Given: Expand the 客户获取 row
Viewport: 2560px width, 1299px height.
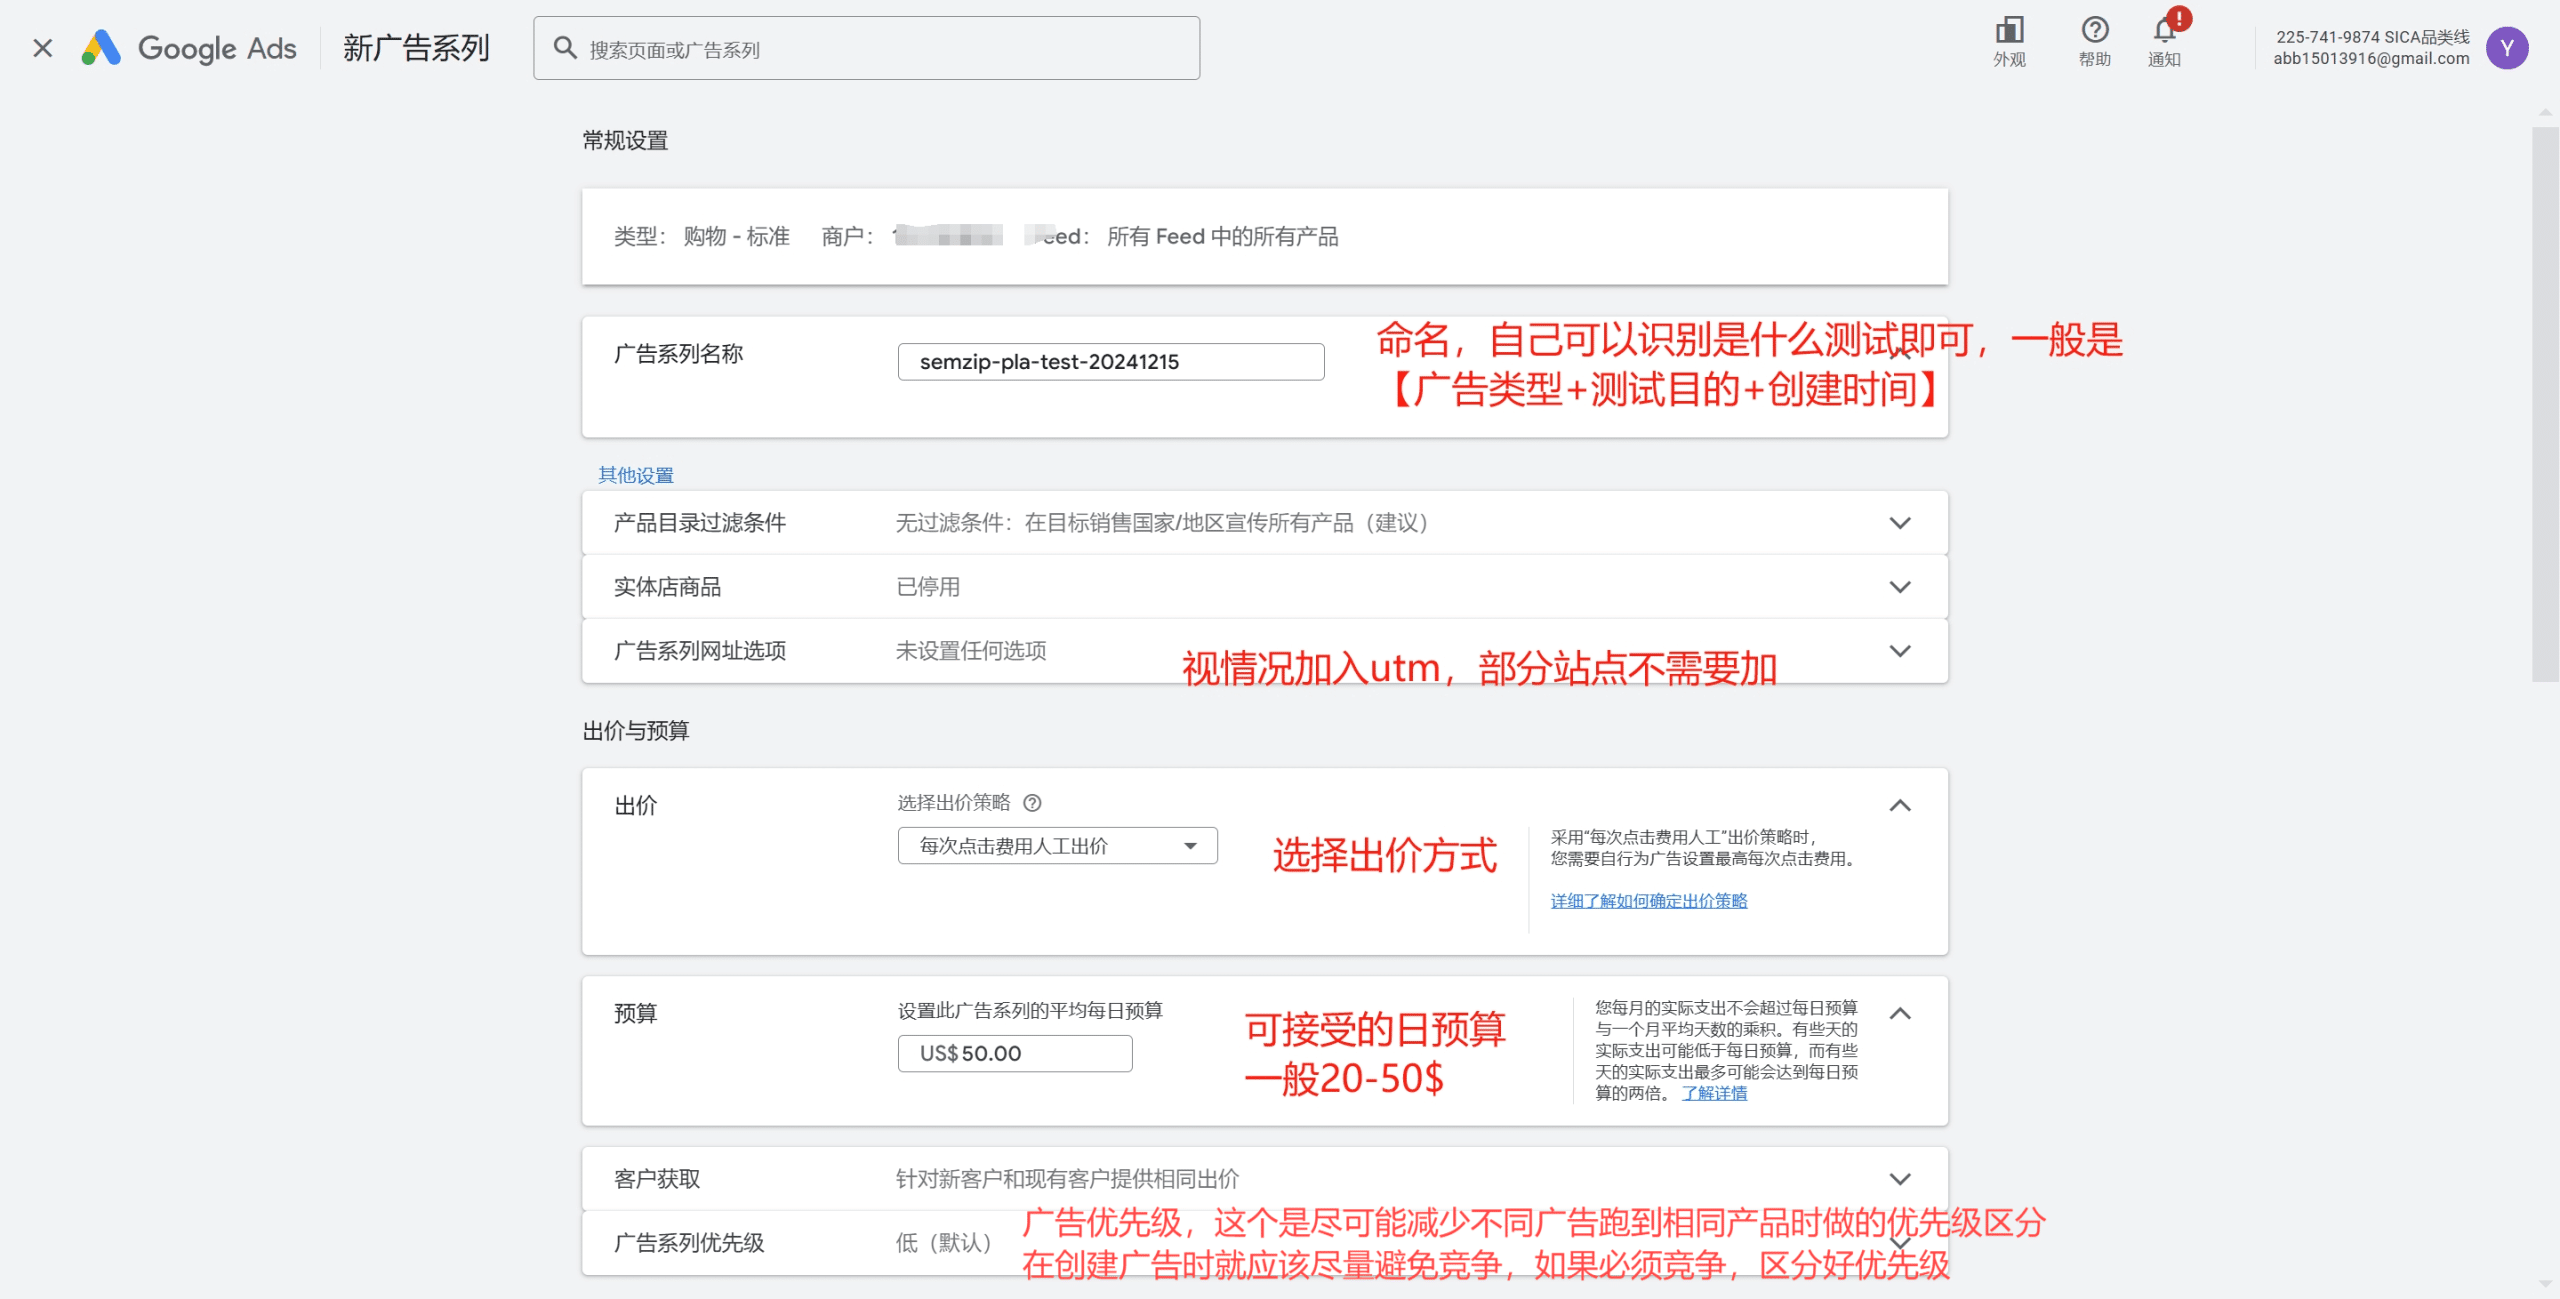Looking at the screenshot, I should [x=1265, y=1179].
